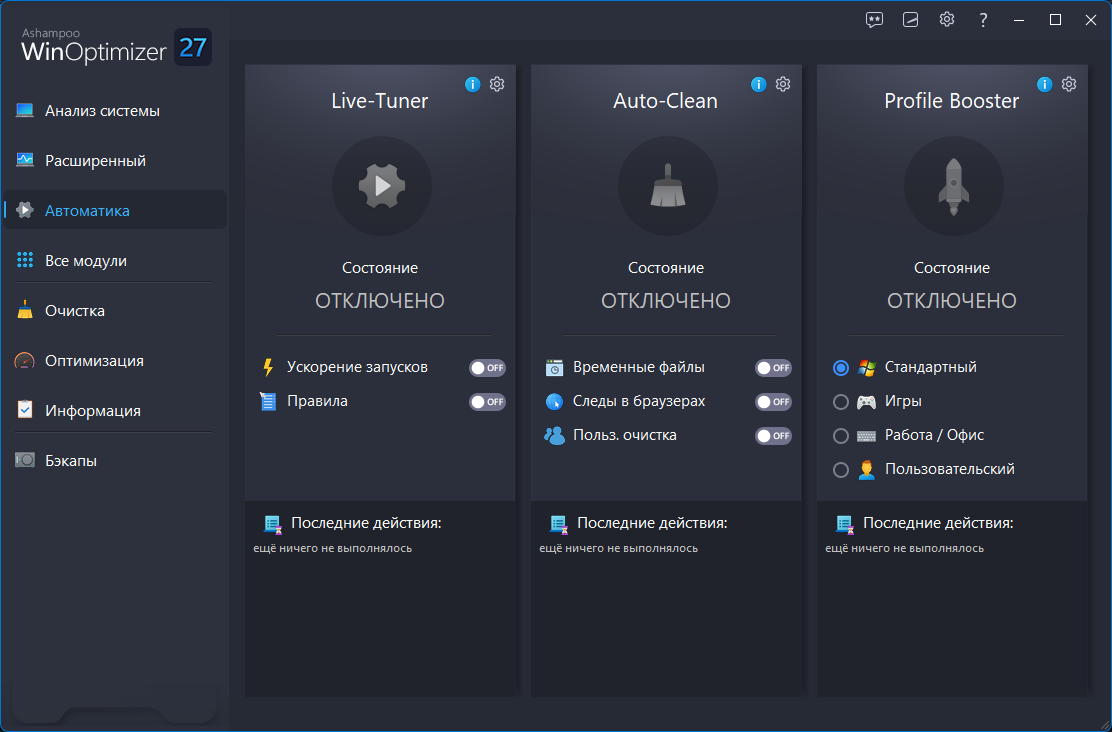The image size is (1112, 732).
Task: Open Информация in the sidebar
Action: (x=115, y=411)
